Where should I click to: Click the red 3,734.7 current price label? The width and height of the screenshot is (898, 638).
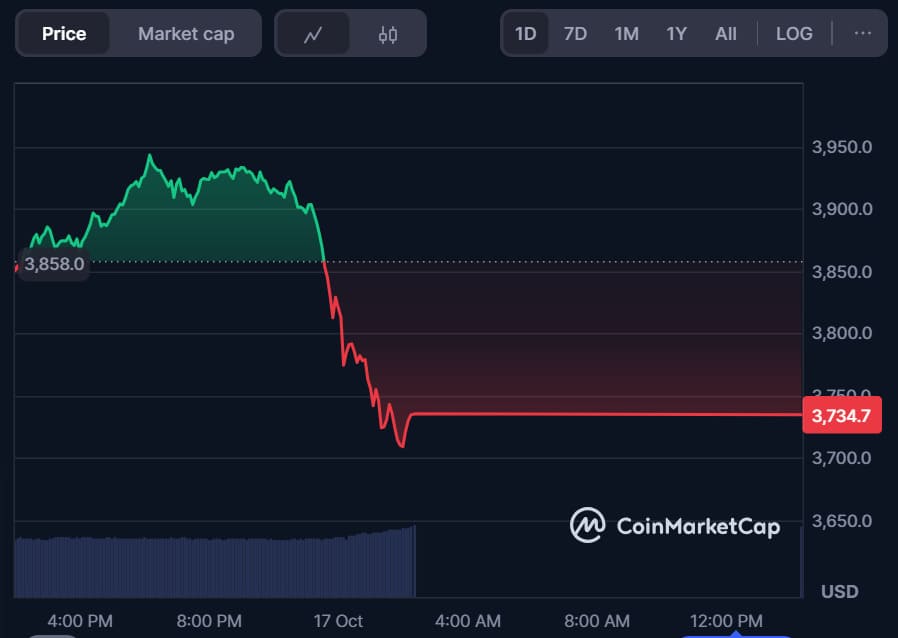point(842,415)
